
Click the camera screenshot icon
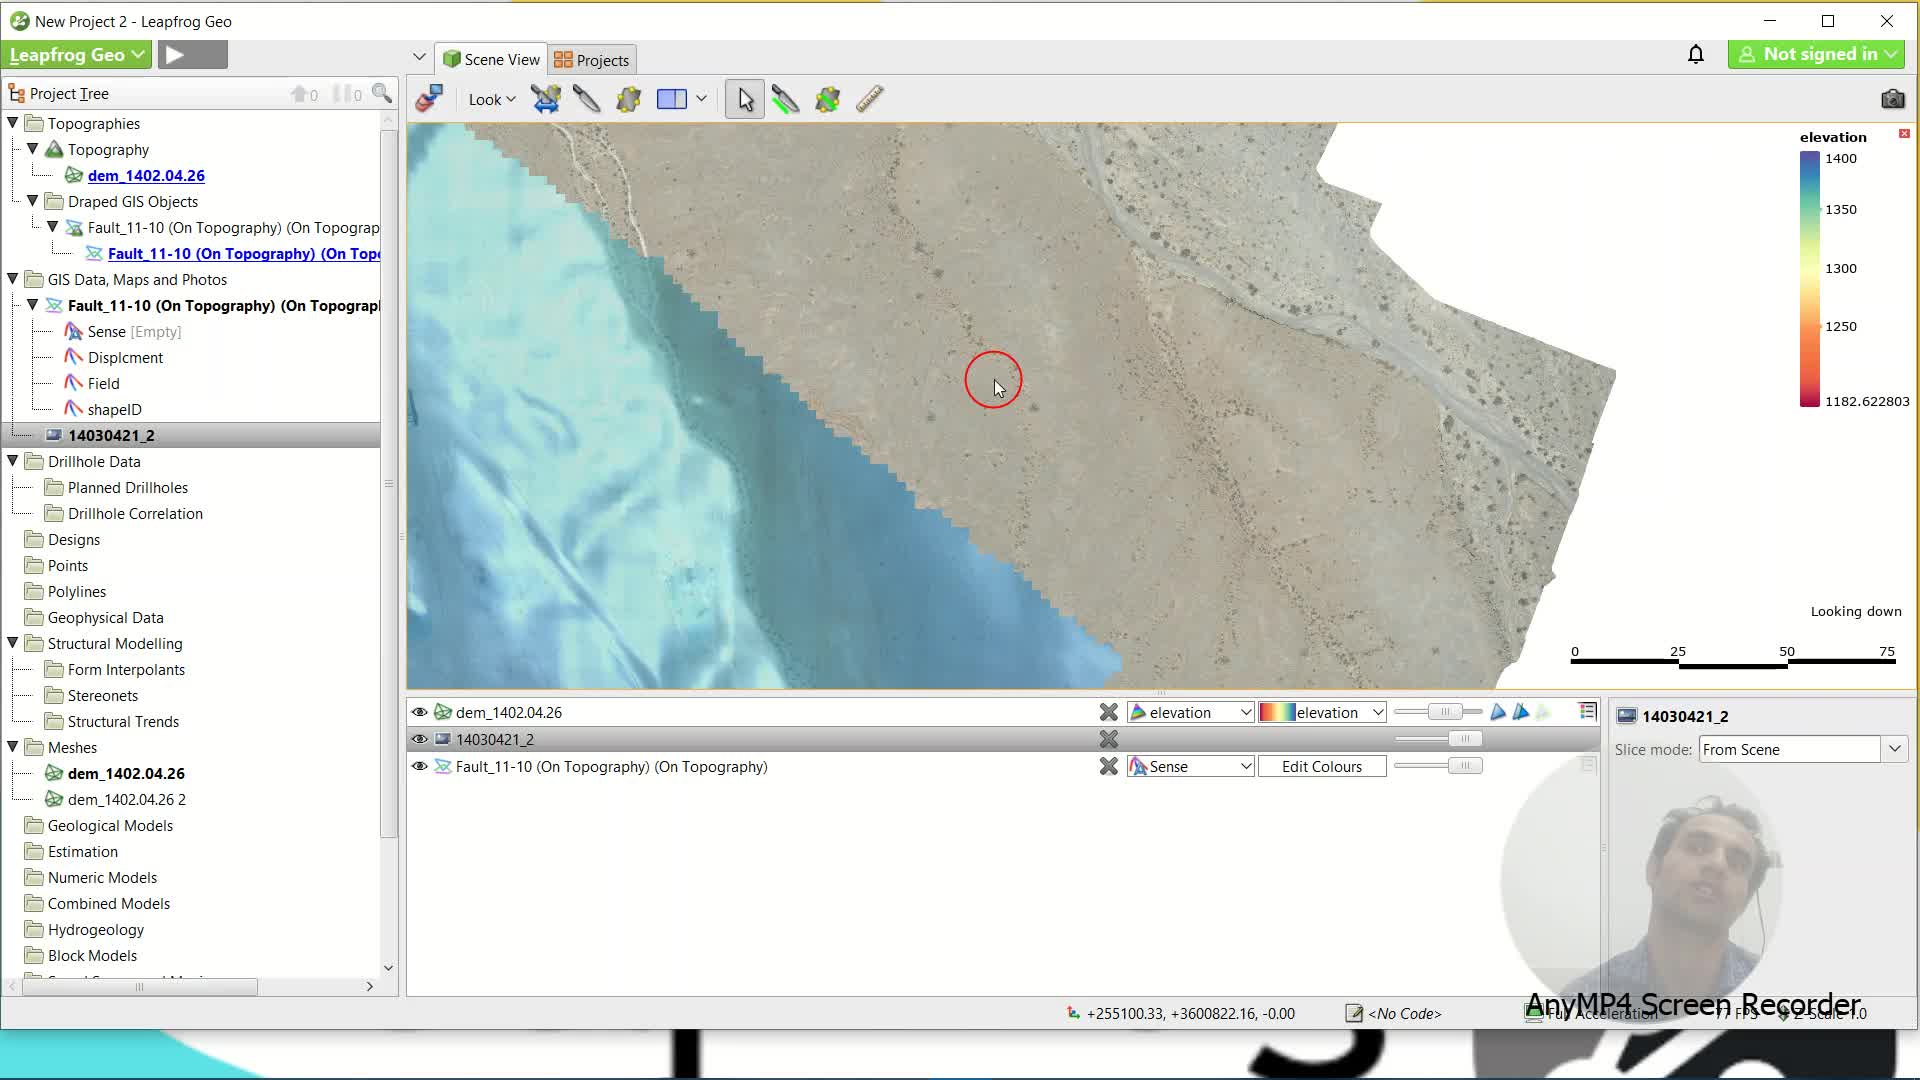(1892, 99)
